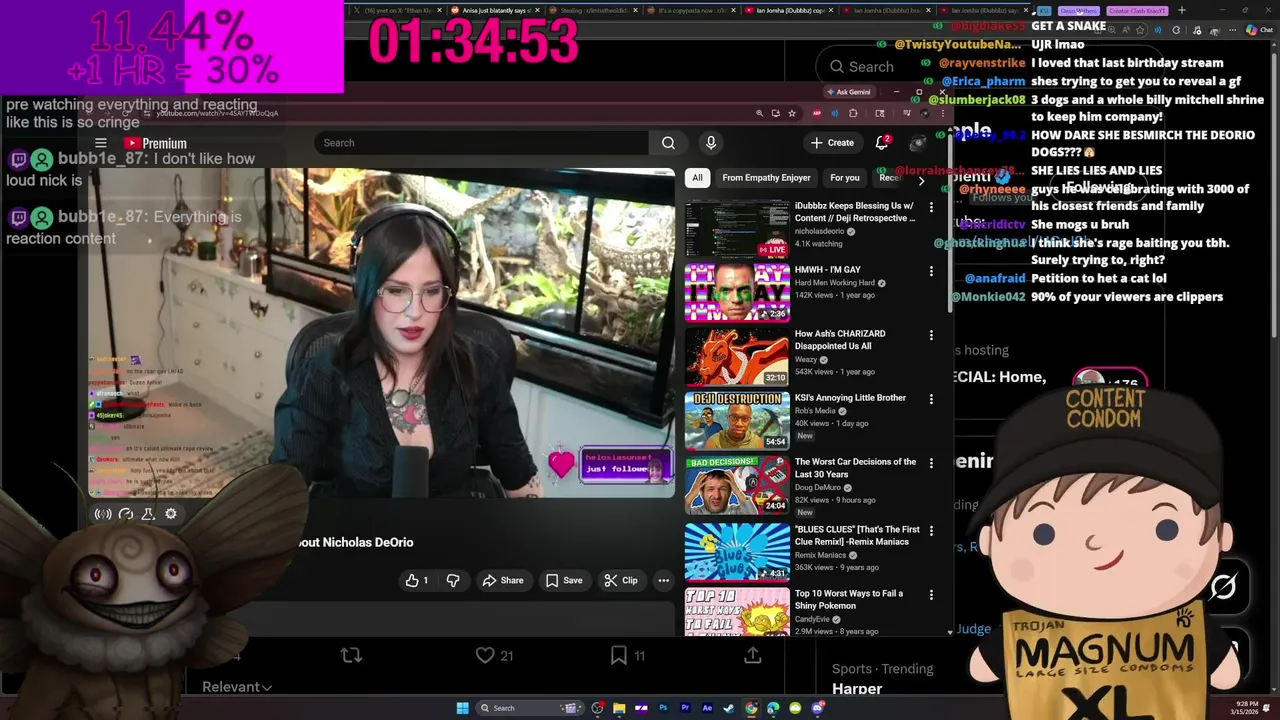Screen dimensions: 1280x720
Task: Open options menu for HMWH - I'M GAY
Action: tap(931, 271)
